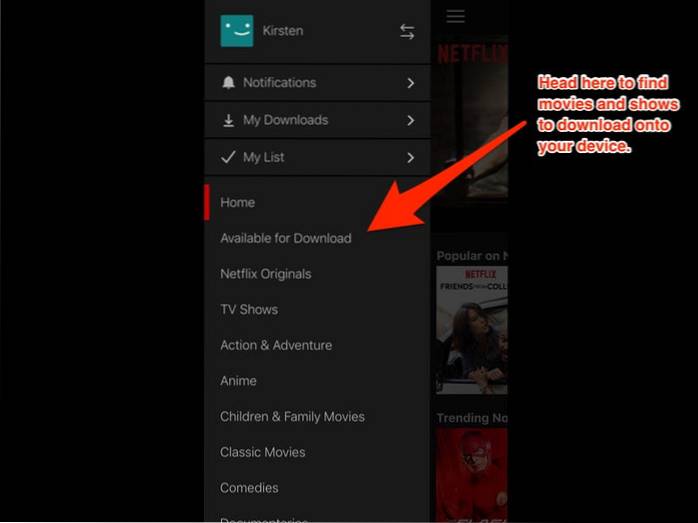Open Available for Download category
This screenshot has height=523, width=698.
click(286, 238)
